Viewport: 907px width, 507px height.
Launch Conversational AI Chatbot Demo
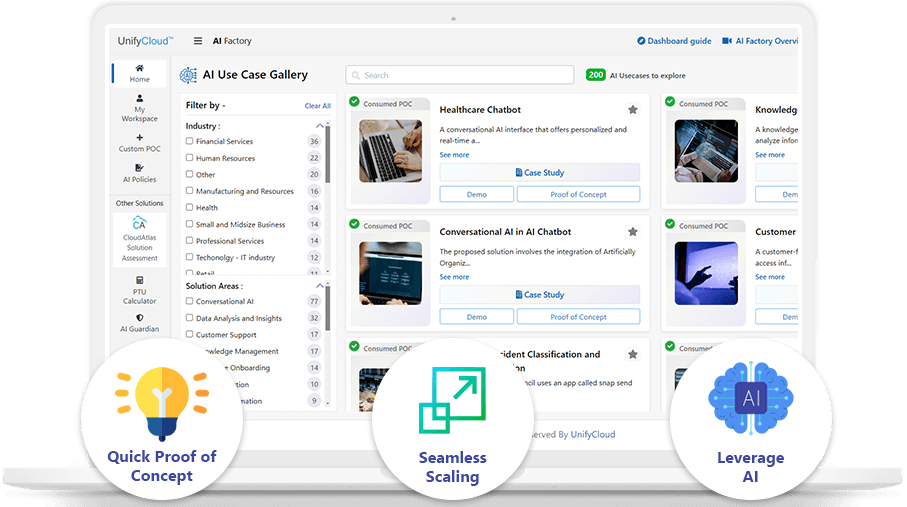pyautogui.click(x=477, y=317)
